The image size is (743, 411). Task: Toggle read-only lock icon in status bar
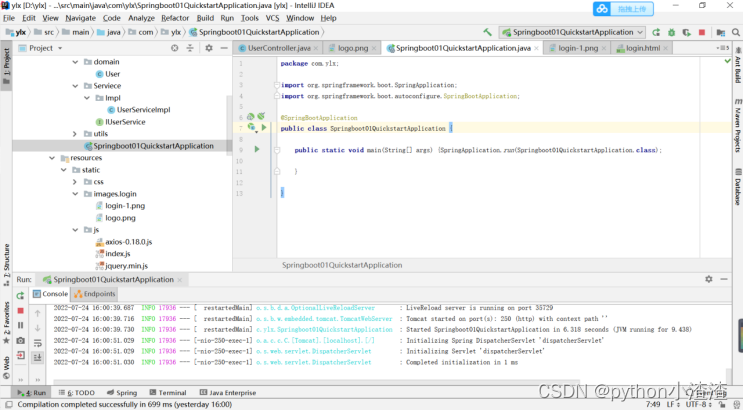721,404
